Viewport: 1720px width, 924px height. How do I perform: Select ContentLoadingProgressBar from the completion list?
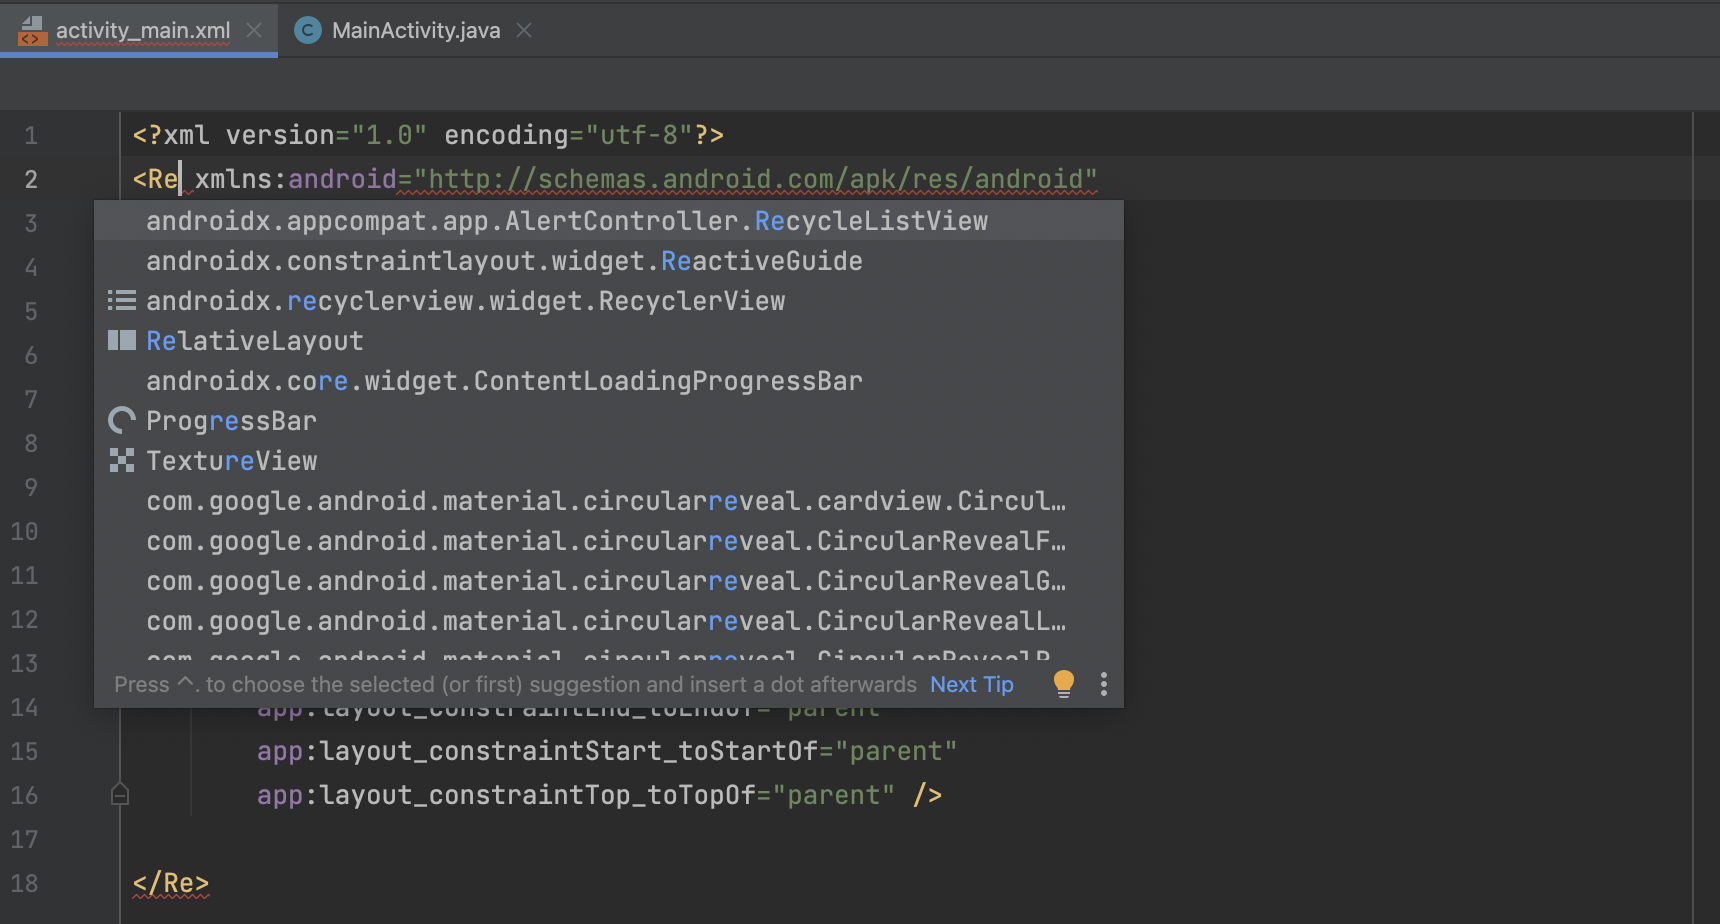coord(504,381)
